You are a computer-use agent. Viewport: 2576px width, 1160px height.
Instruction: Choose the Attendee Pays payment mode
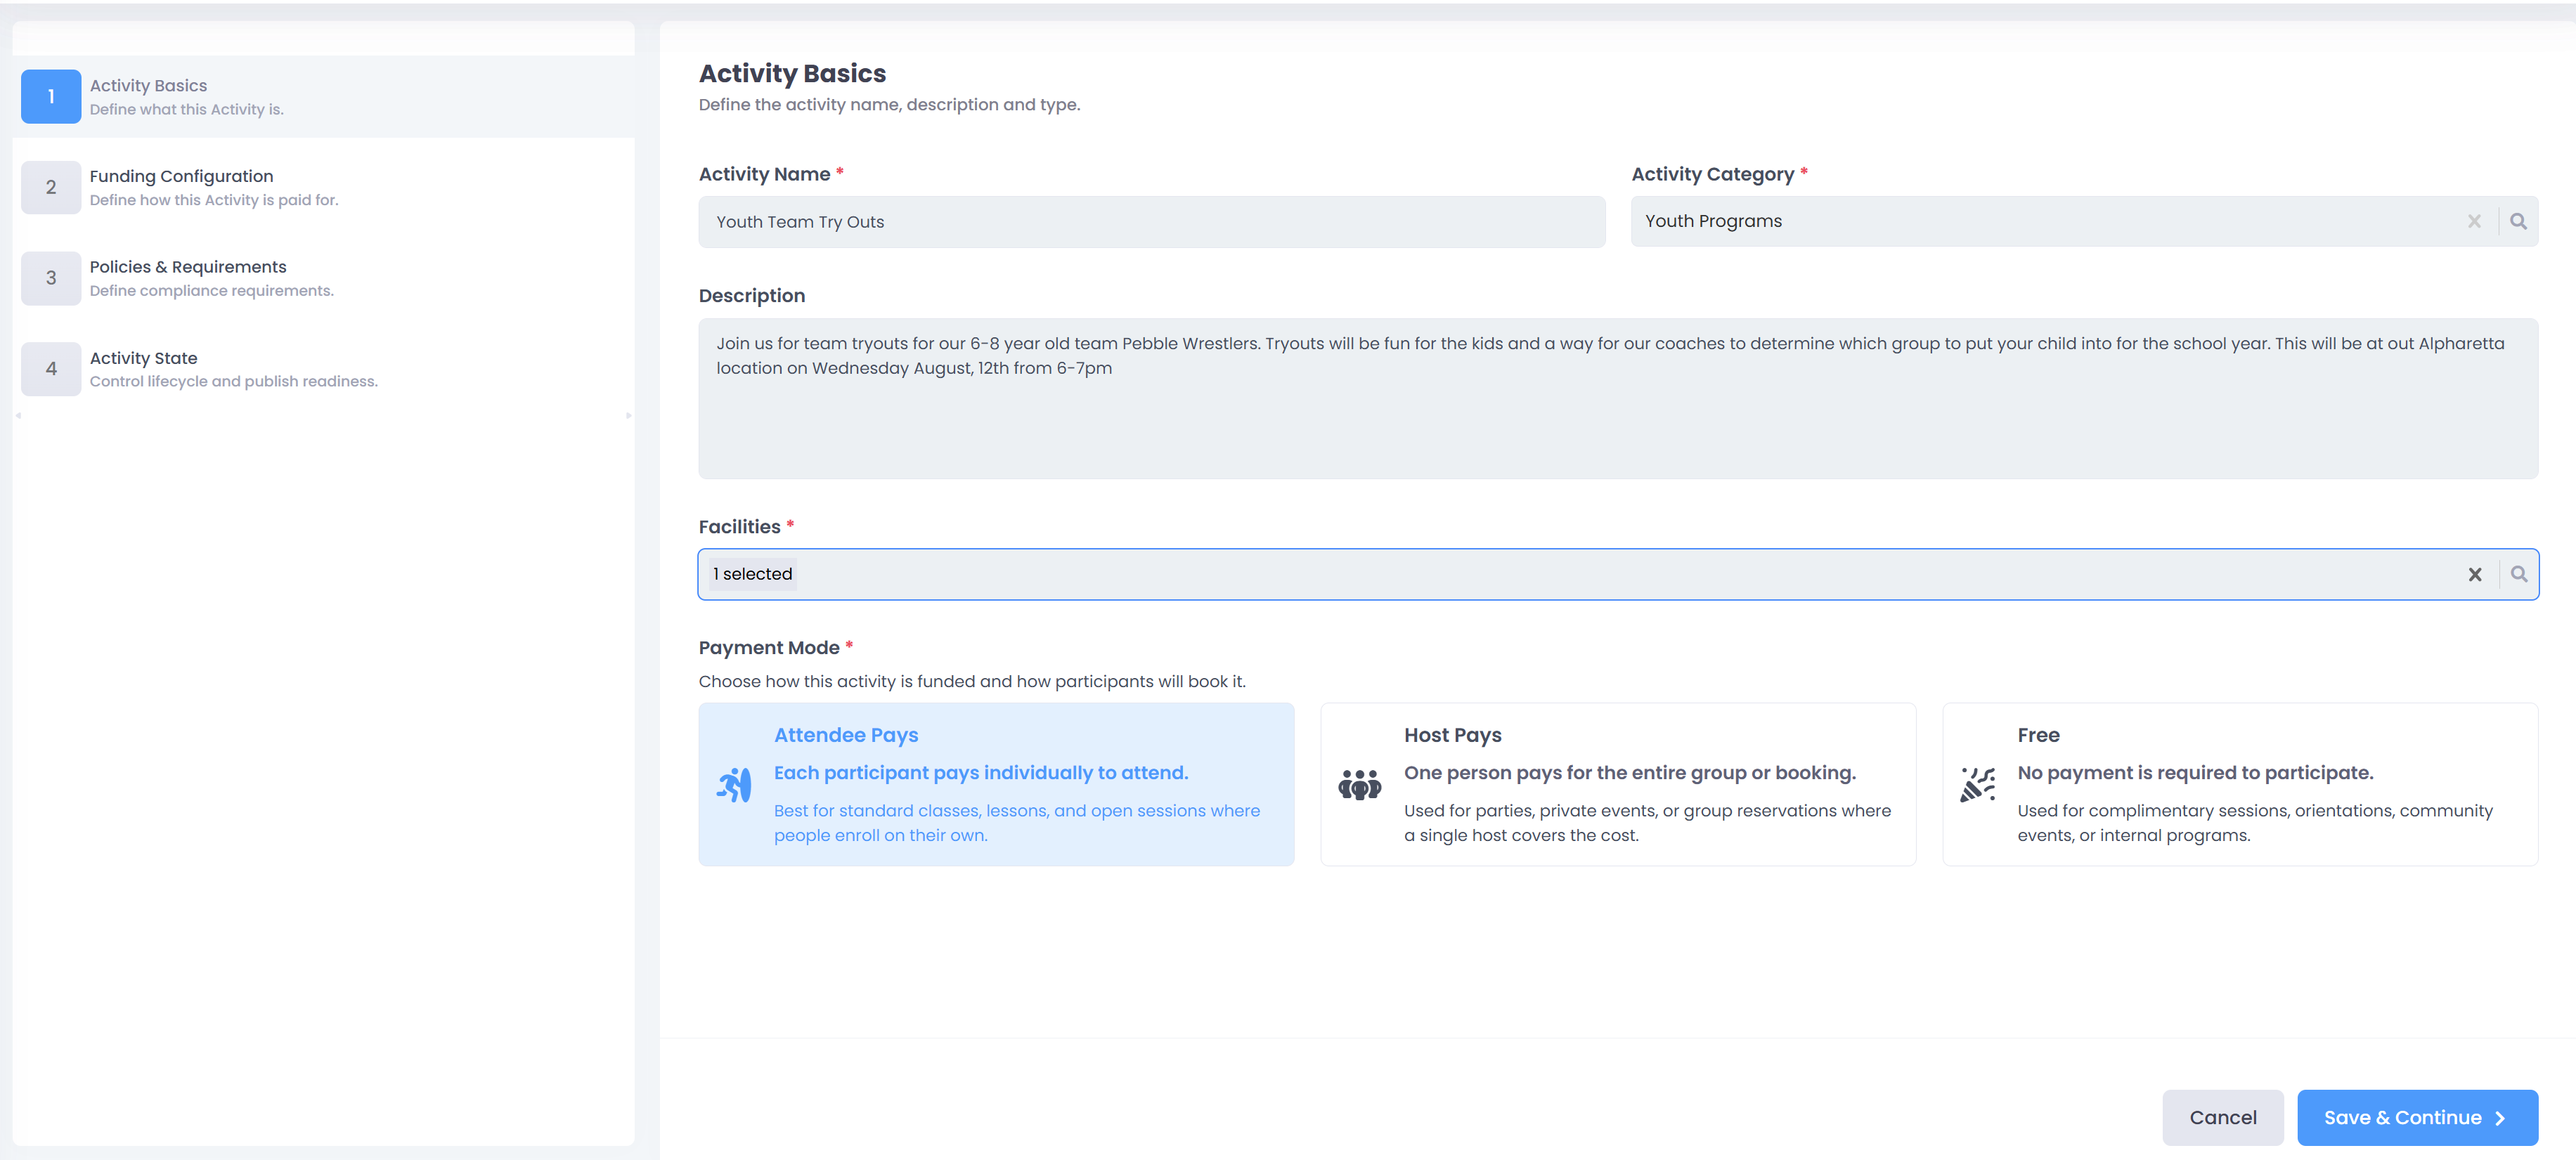coord(996,784)
